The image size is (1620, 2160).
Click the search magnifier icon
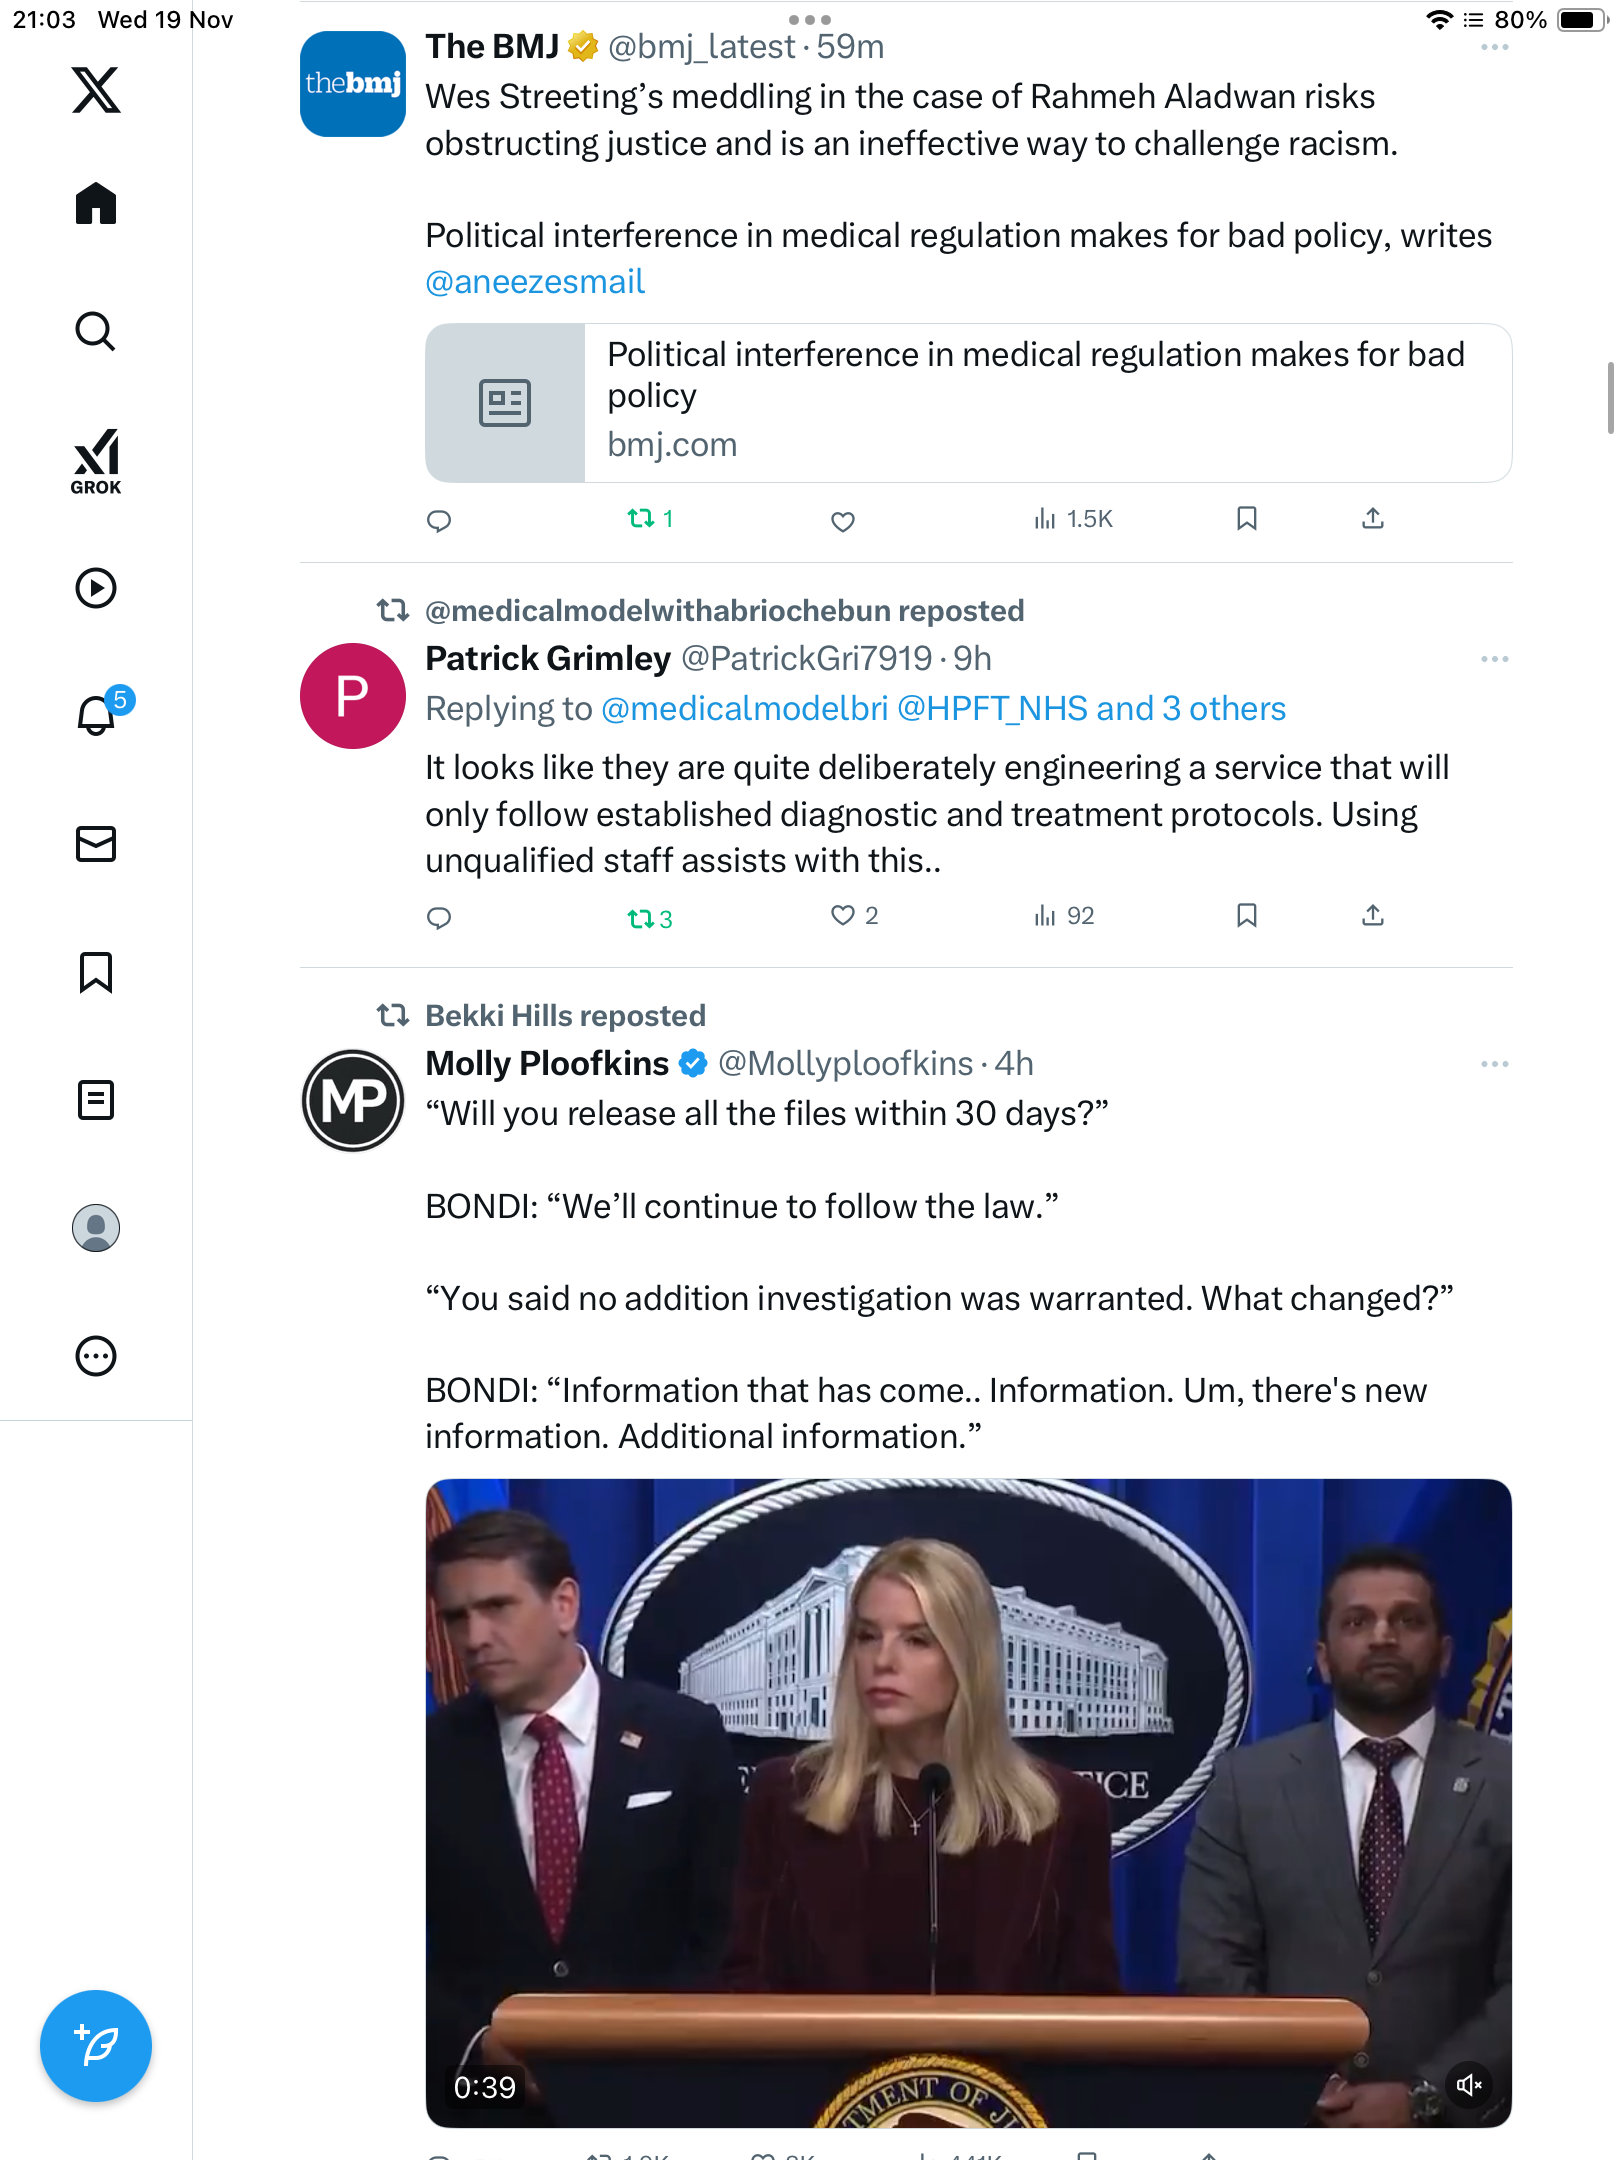96,331
